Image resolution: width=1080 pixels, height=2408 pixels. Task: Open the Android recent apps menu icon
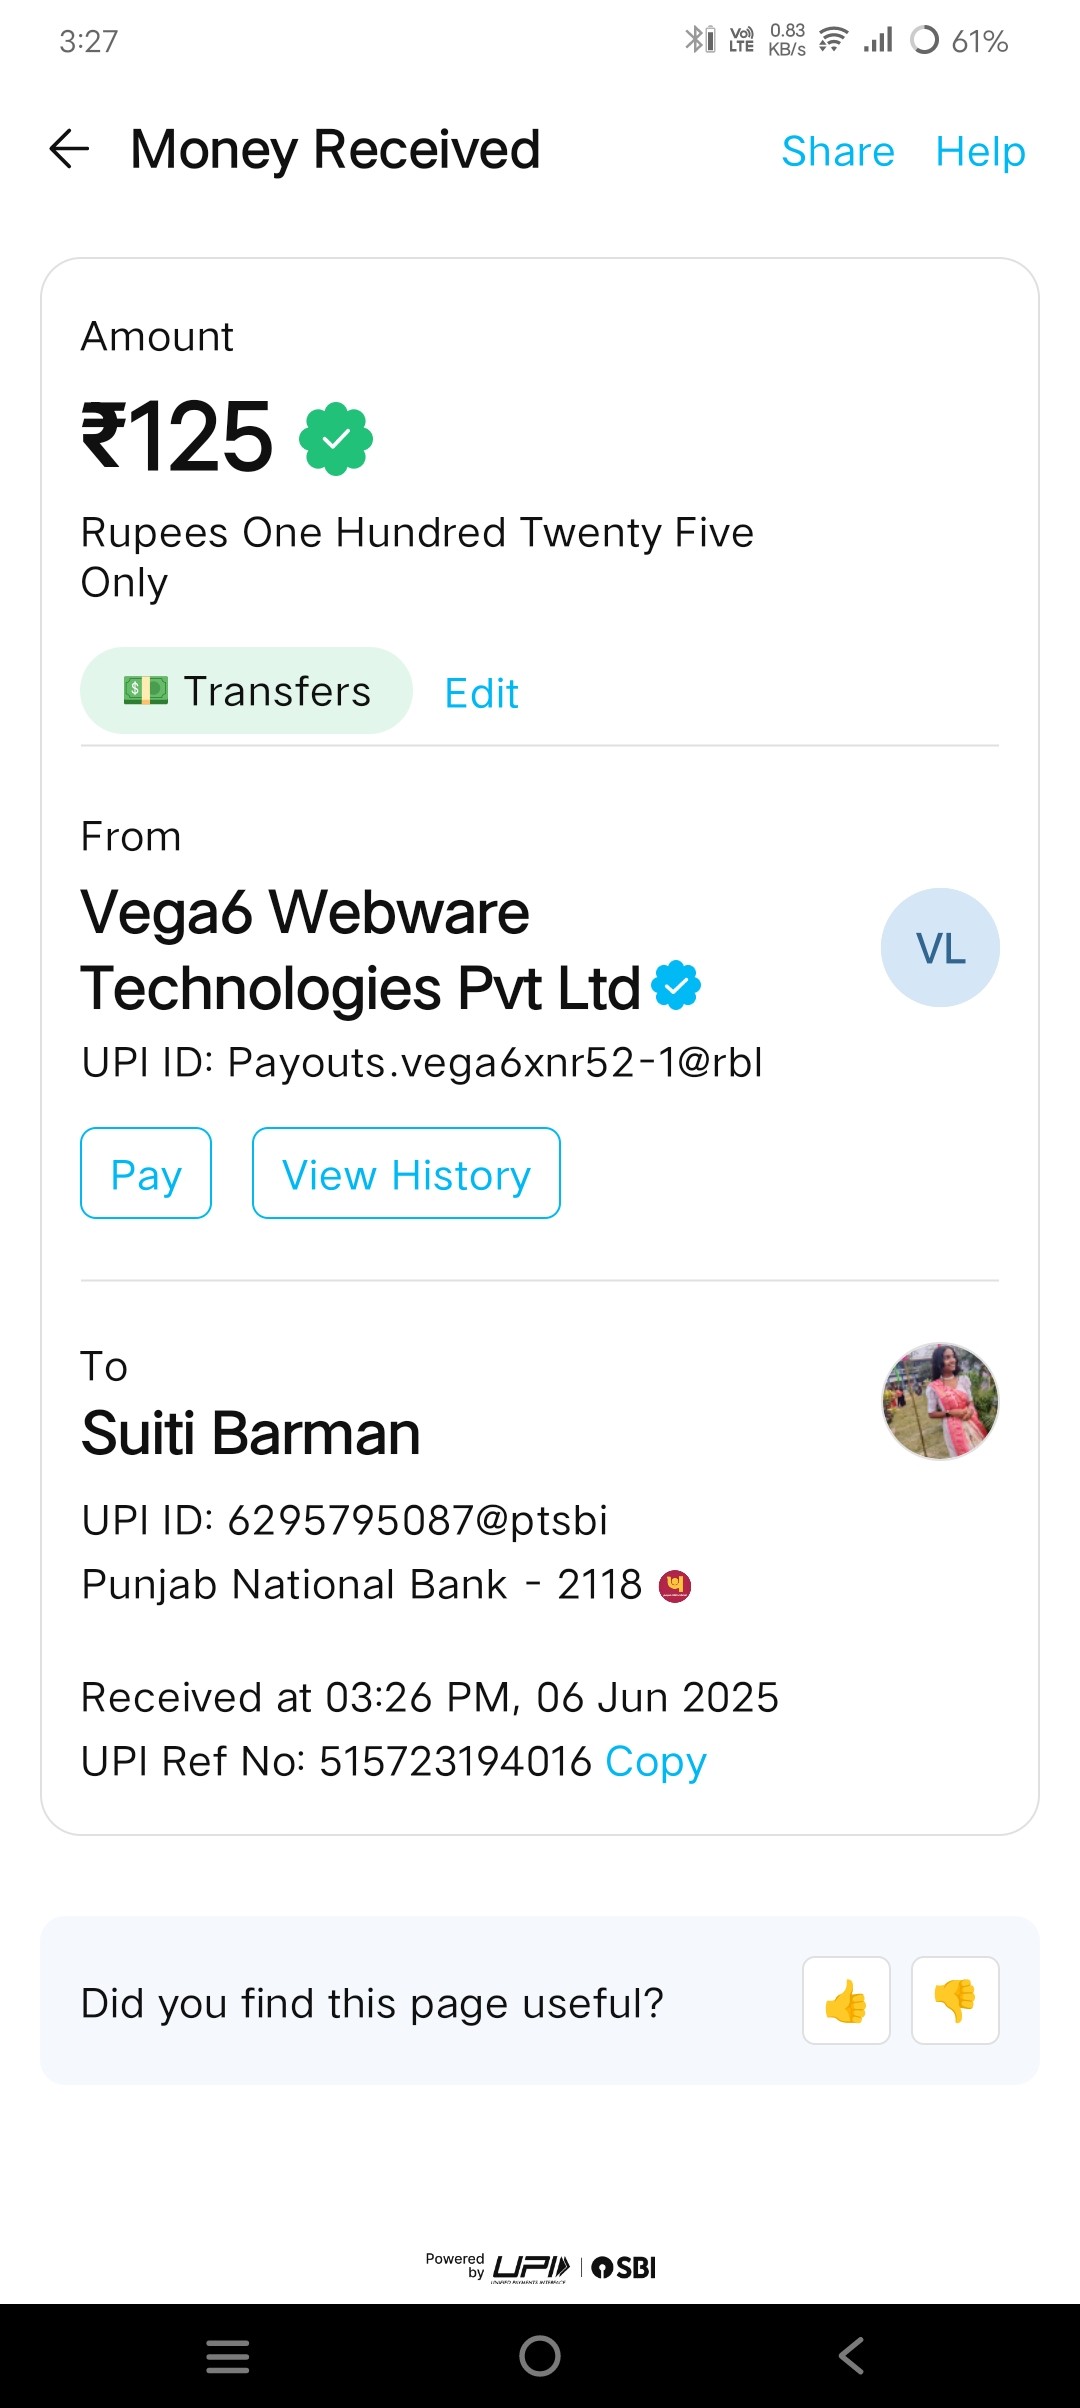pyautogui.click(x=228, y=2356)
